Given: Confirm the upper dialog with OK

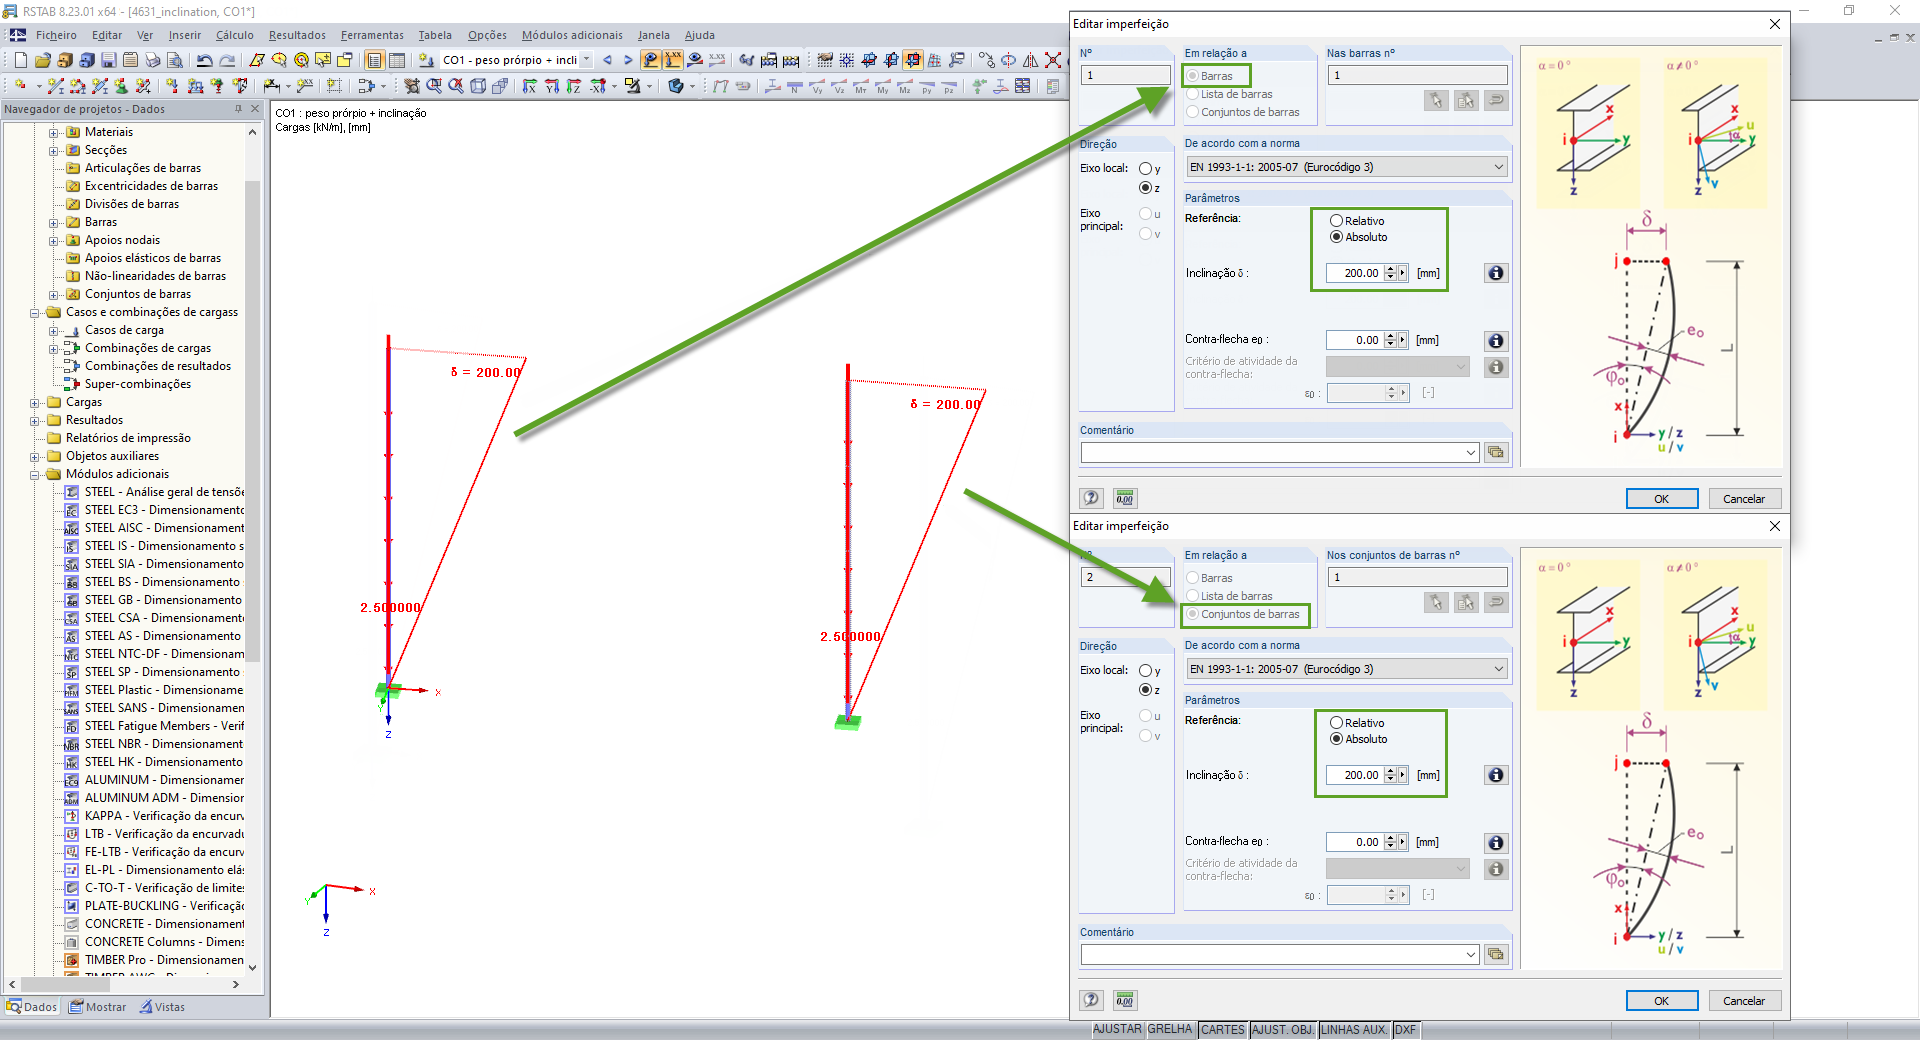Looking at the screenshot, I should (1661, 499).
